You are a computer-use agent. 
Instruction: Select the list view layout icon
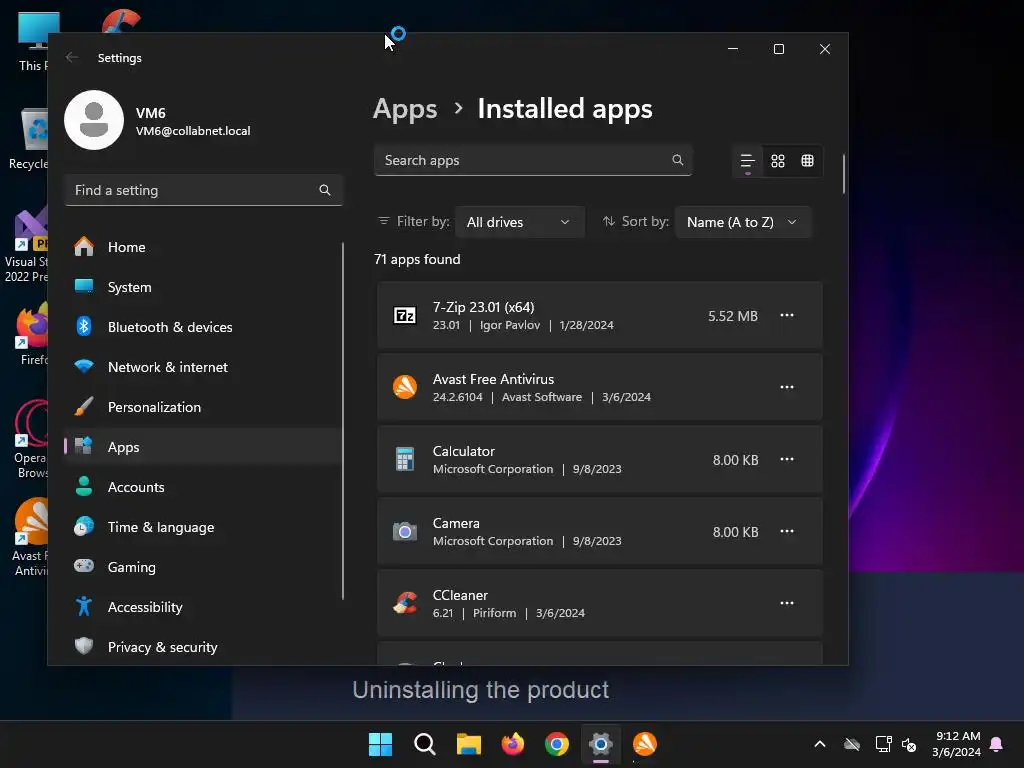click(748, 161)
